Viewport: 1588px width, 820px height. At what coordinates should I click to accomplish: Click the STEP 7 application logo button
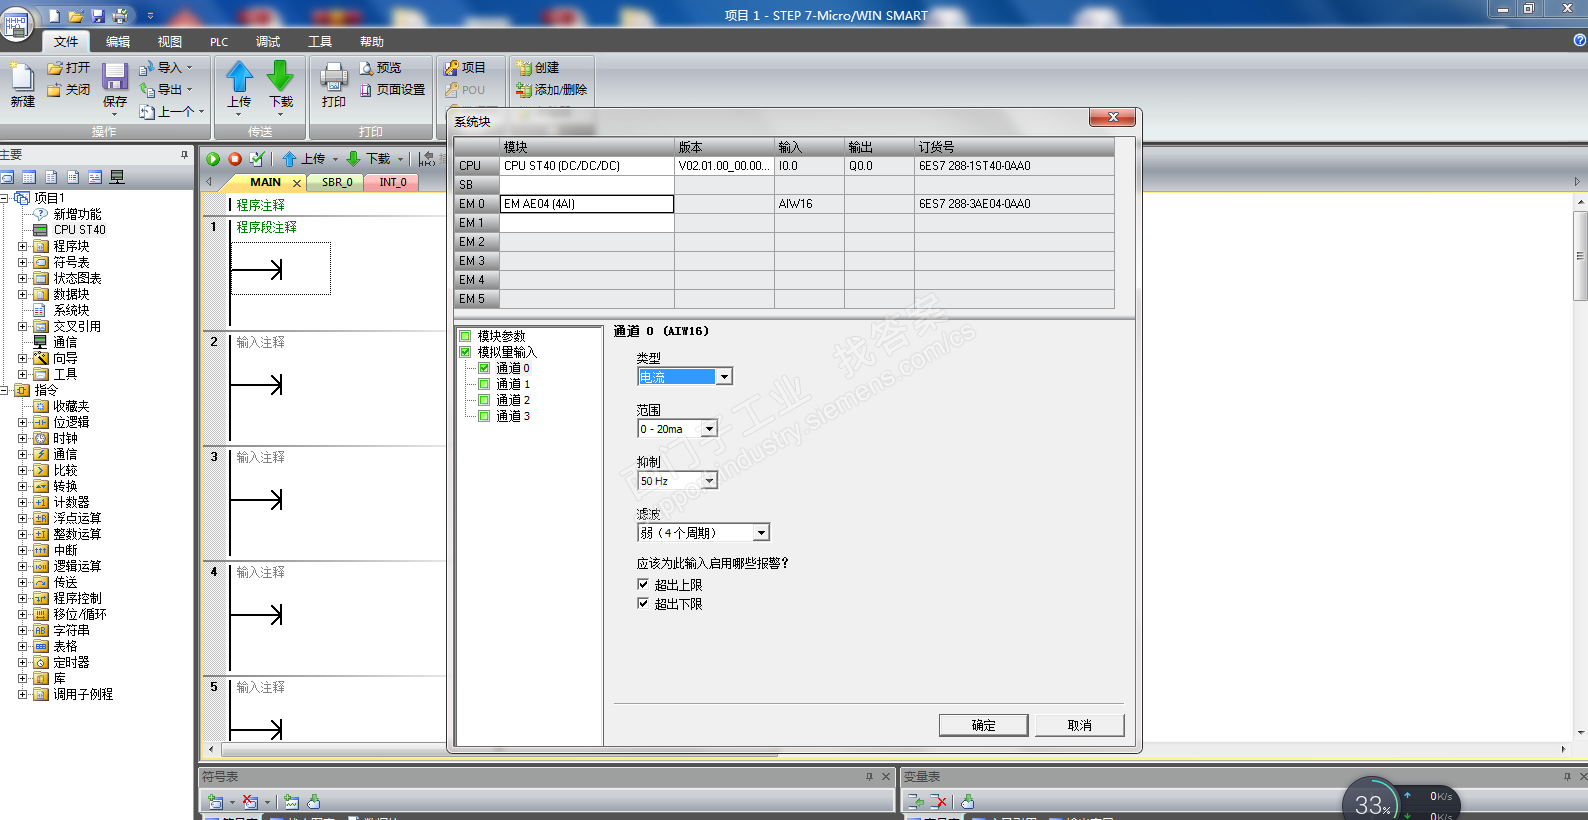pyautogui.click(x=17, y=23)
